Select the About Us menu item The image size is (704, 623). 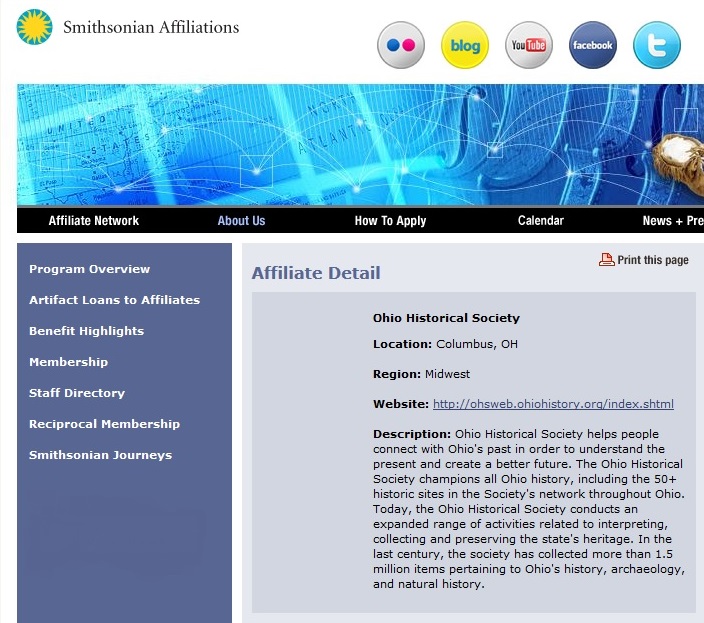[242, 220]
